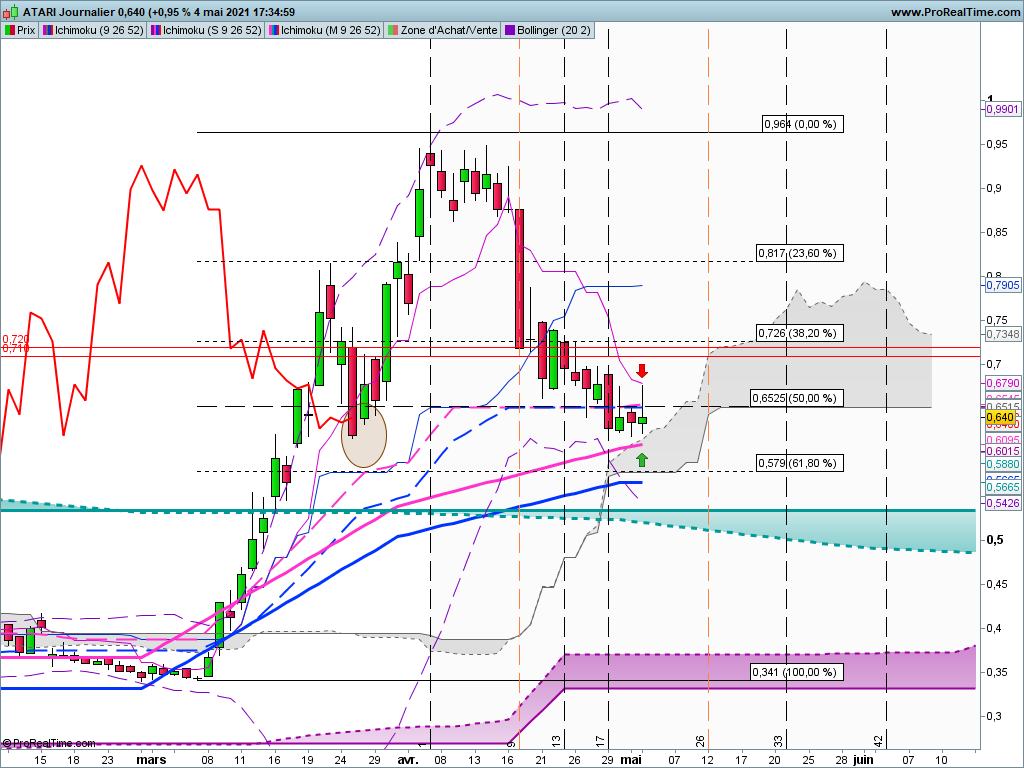Click the color icon of Ichimoku (9 26 52)
This screenshot has height=768, width=1024.
click(48, 30)
